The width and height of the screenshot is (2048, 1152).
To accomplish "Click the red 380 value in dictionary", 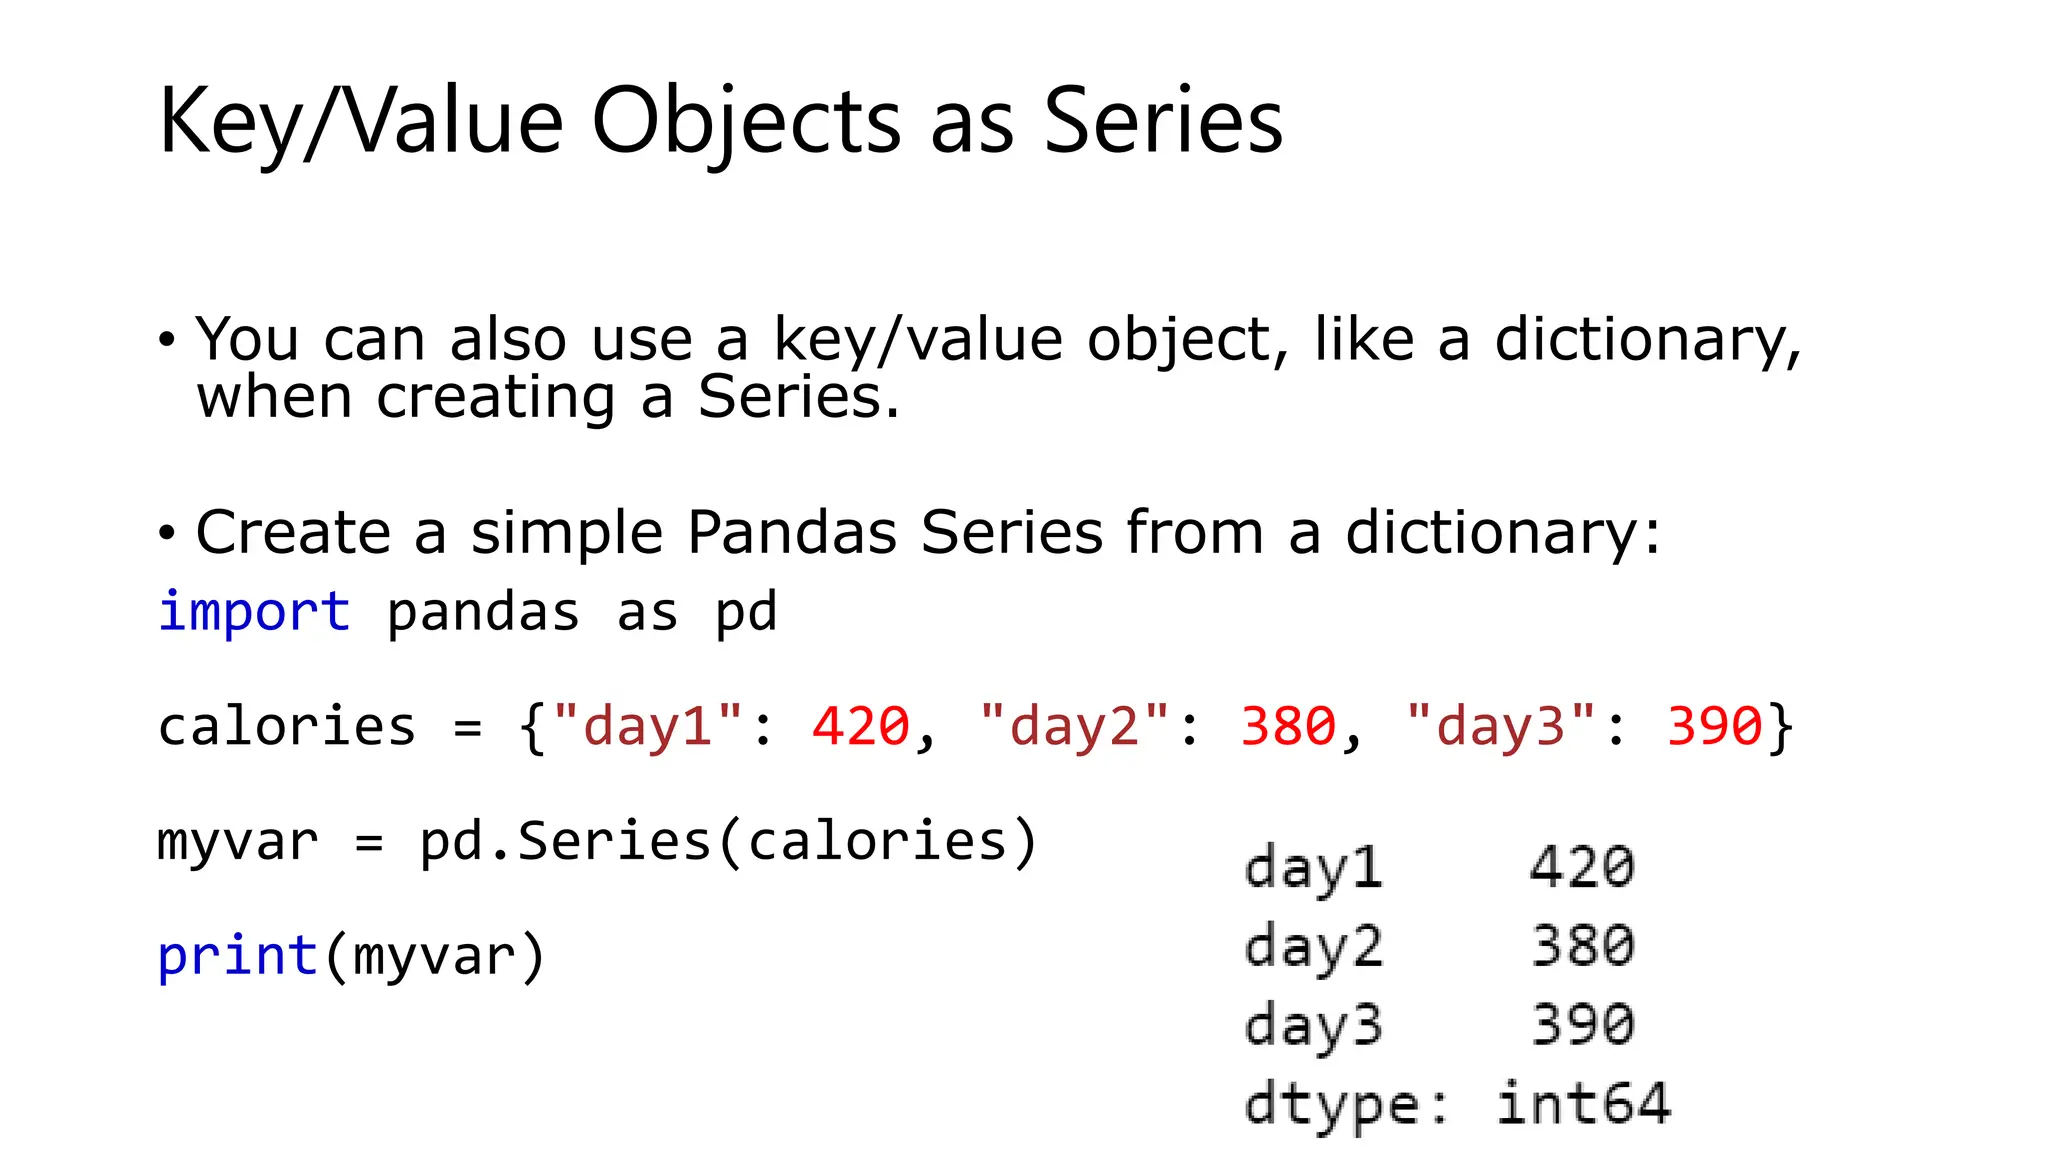I will tap(1288, 726).
